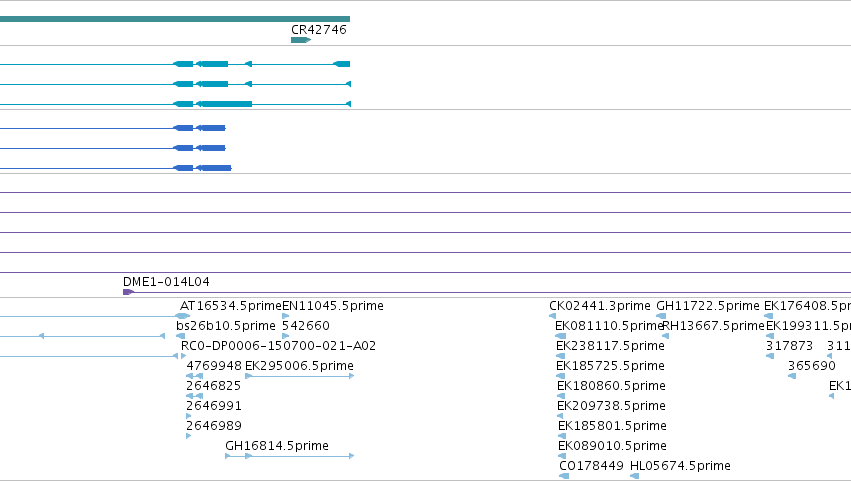Click the AT16534.5prime EST feature
Screen dimensions: 851x481
click(182, 316)
